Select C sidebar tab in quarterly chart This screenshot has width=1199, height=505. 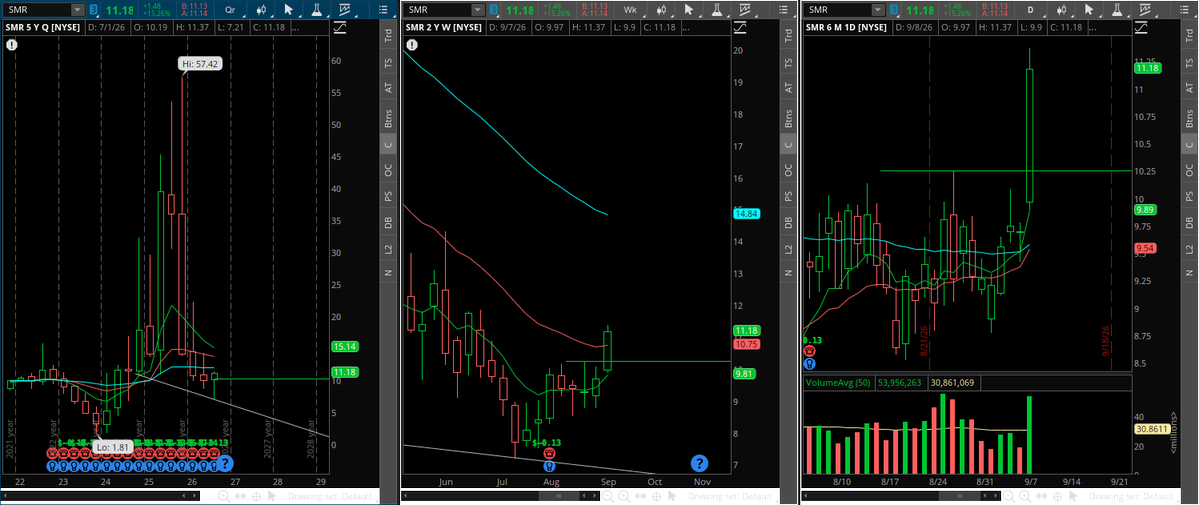(x=388, y=144)
